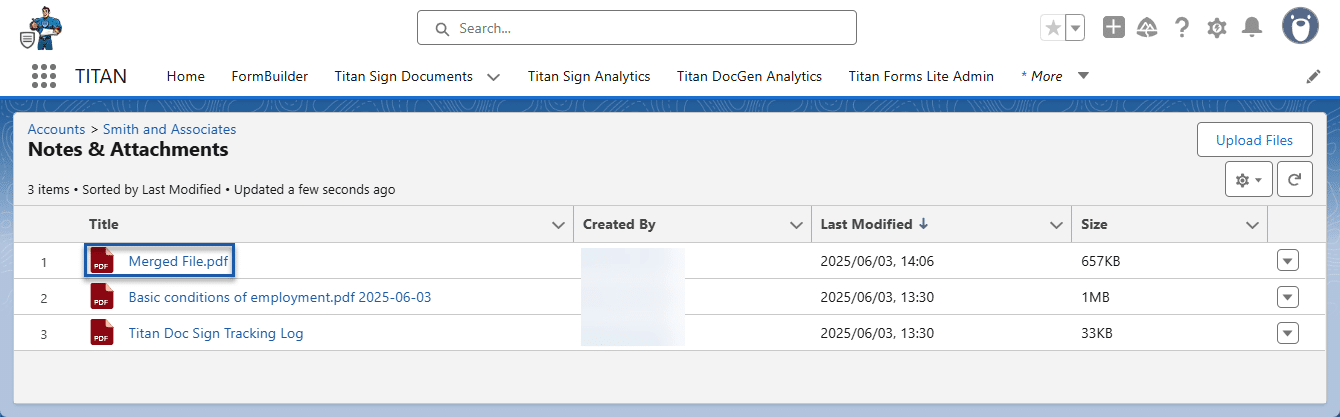Click the 2025/06/03, 14:06 date cell

tap(877, 261)
